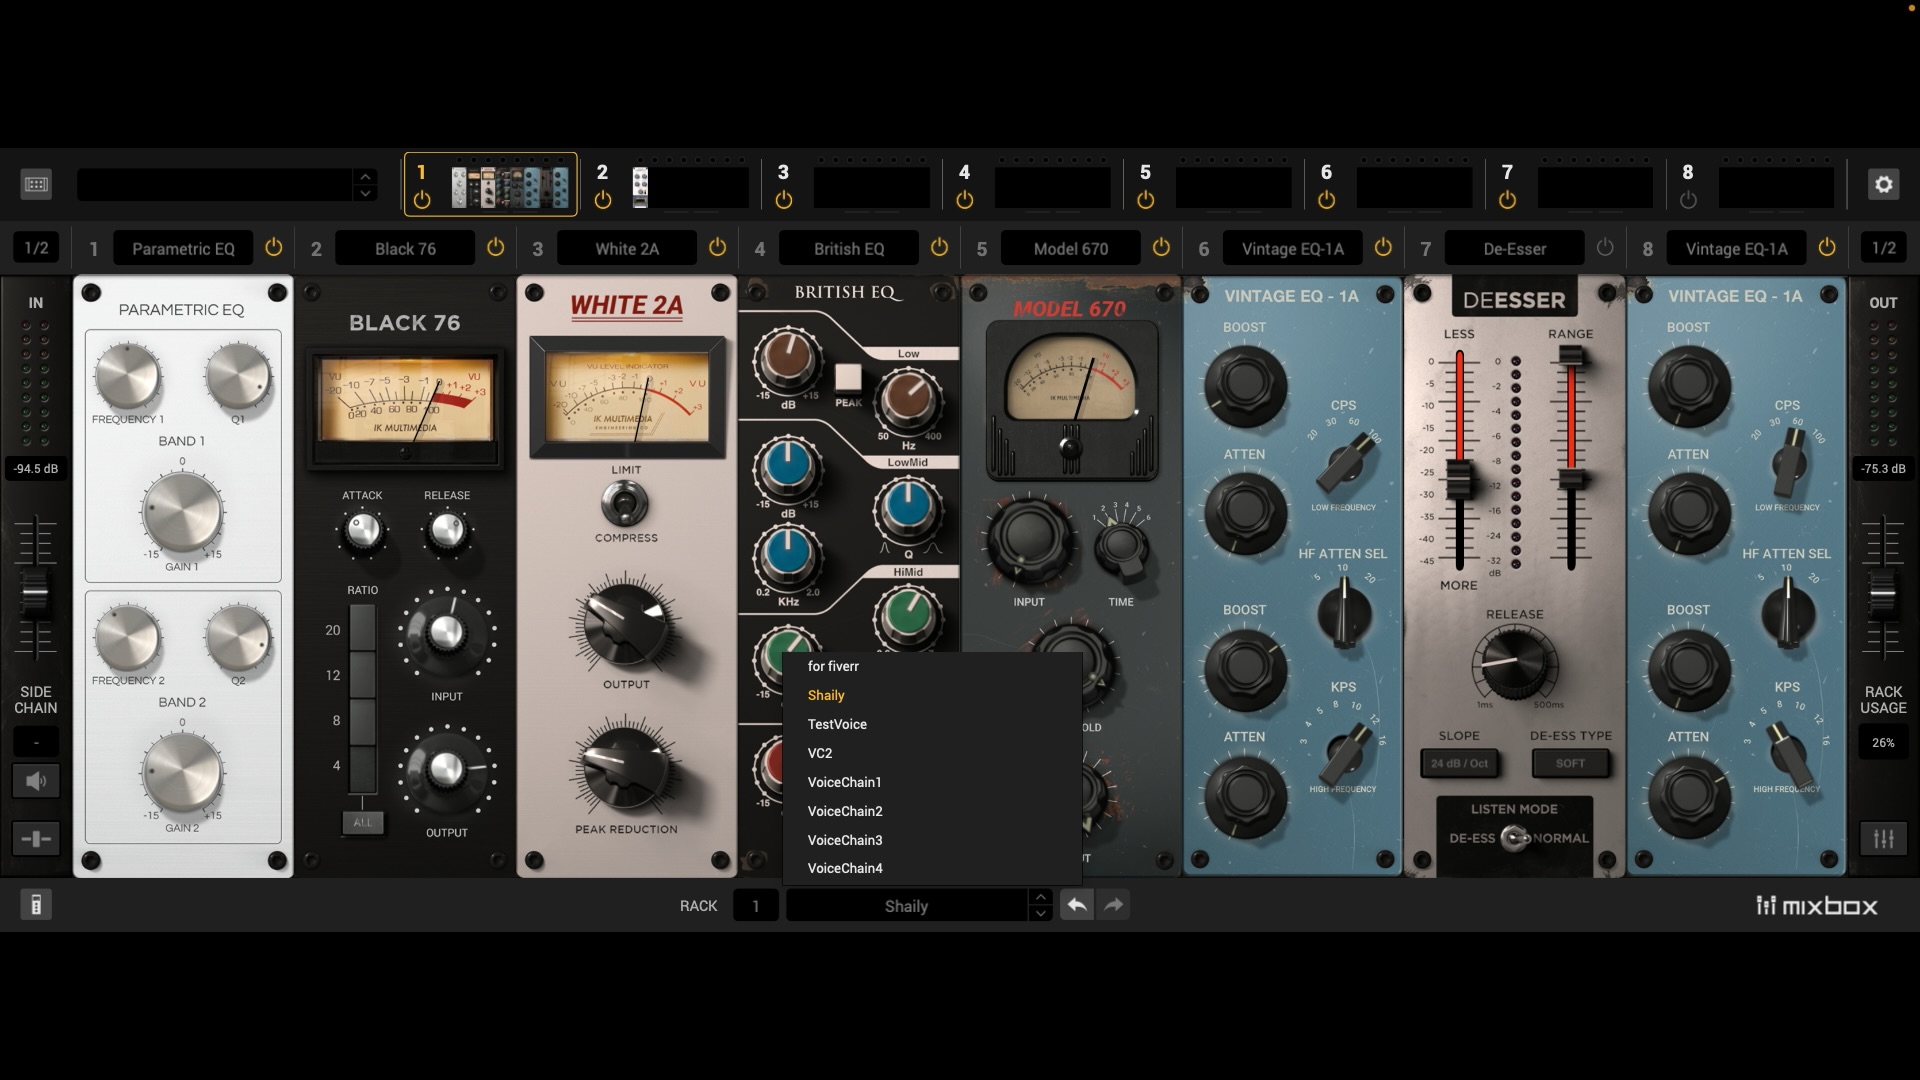The height and width of the screenshot is (1080, 1920).
Task: Bypass the White 2A slot power
Action: pyautogui.click(x=717, y=247)
